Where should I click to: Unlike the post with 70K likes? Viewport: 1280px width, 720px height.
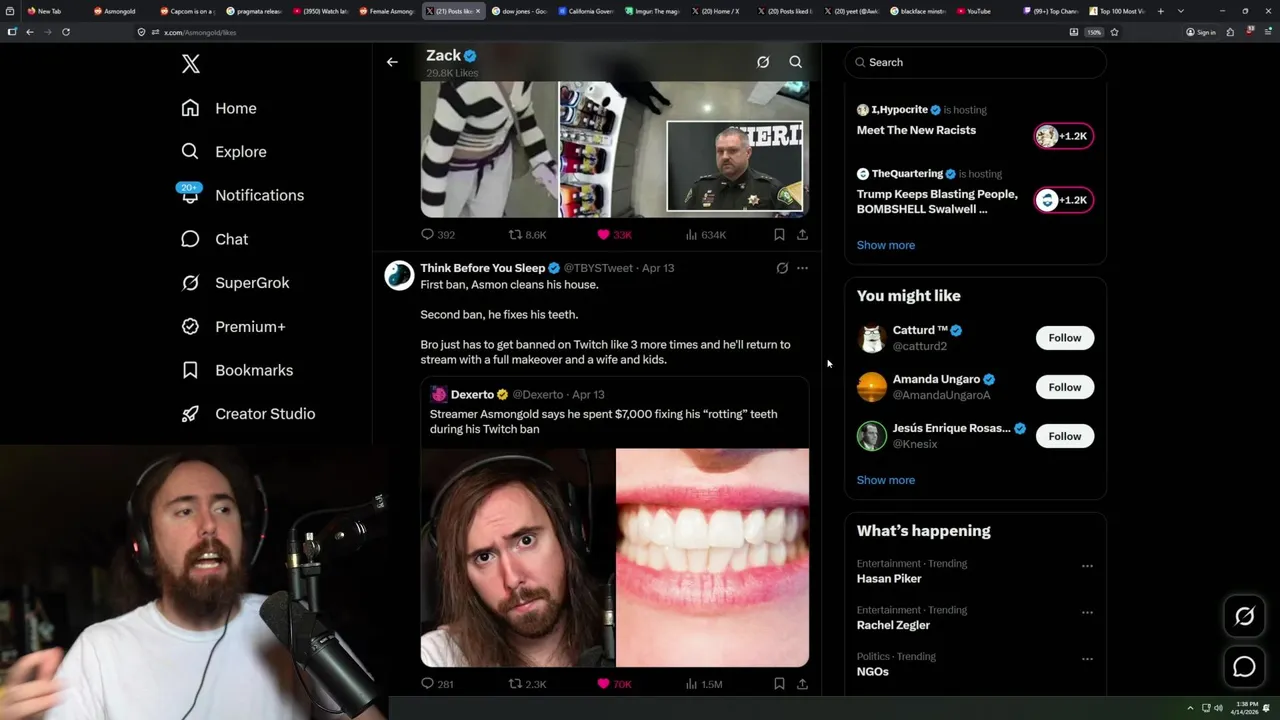point(614,684)
